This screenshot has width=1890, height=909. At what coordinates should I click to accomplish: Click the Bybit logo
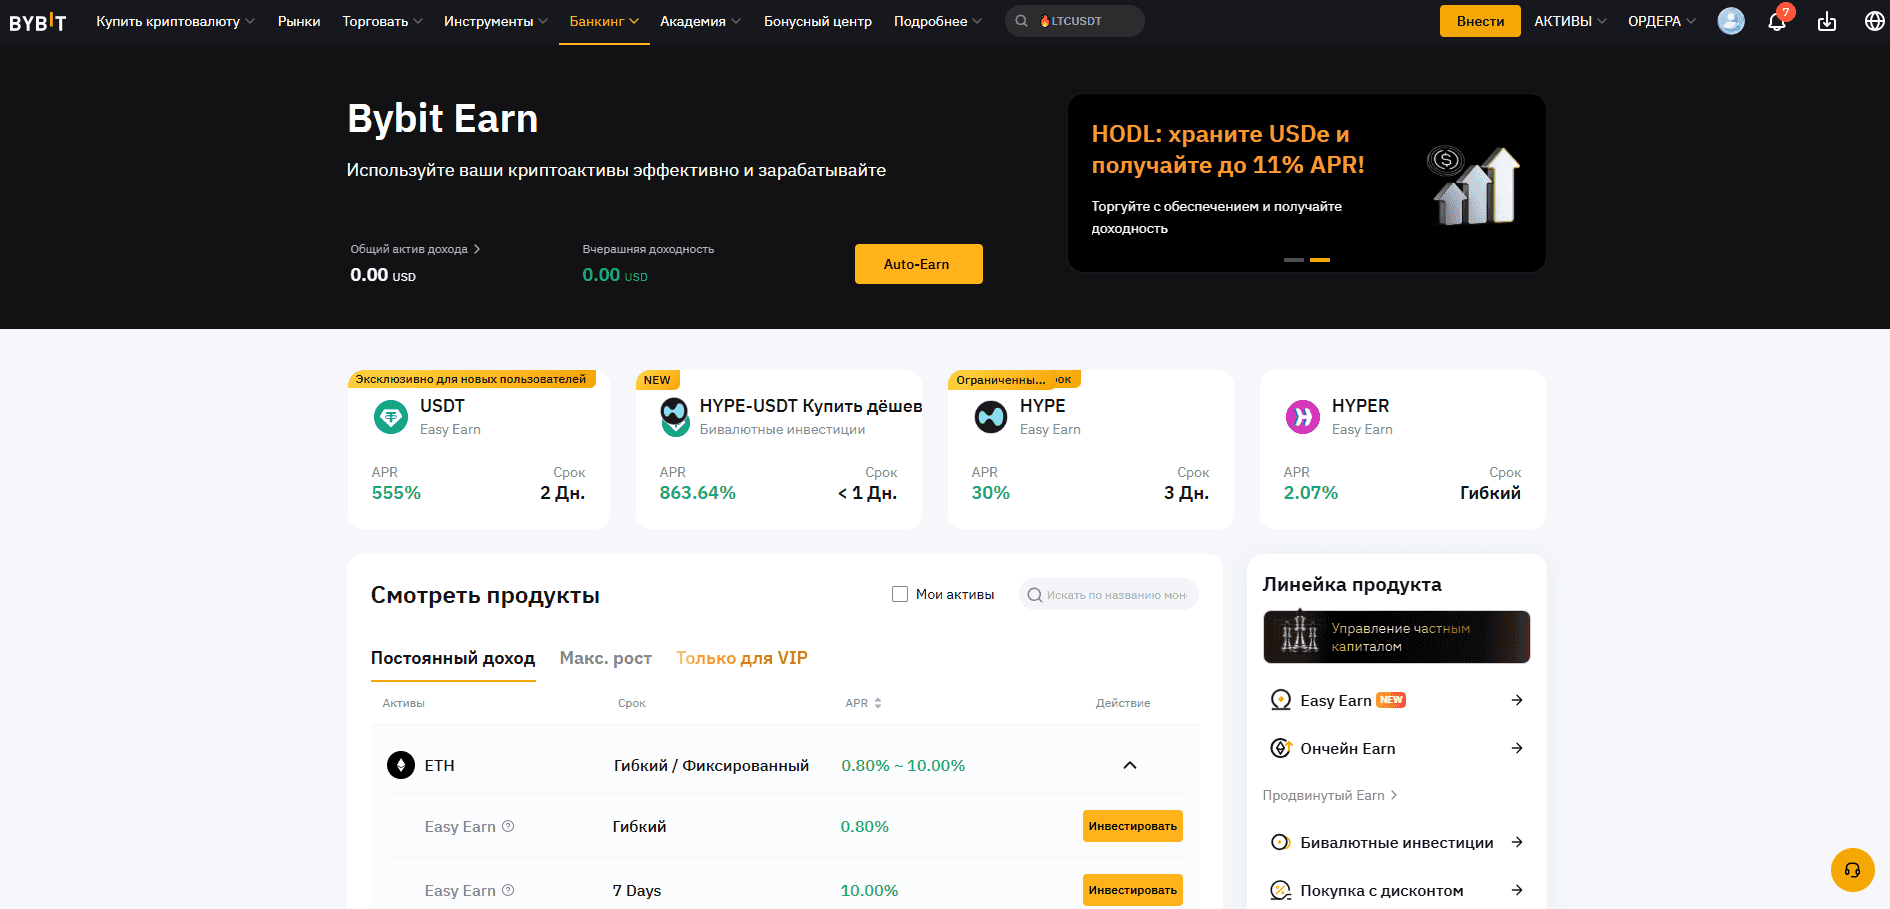(38, 21)
